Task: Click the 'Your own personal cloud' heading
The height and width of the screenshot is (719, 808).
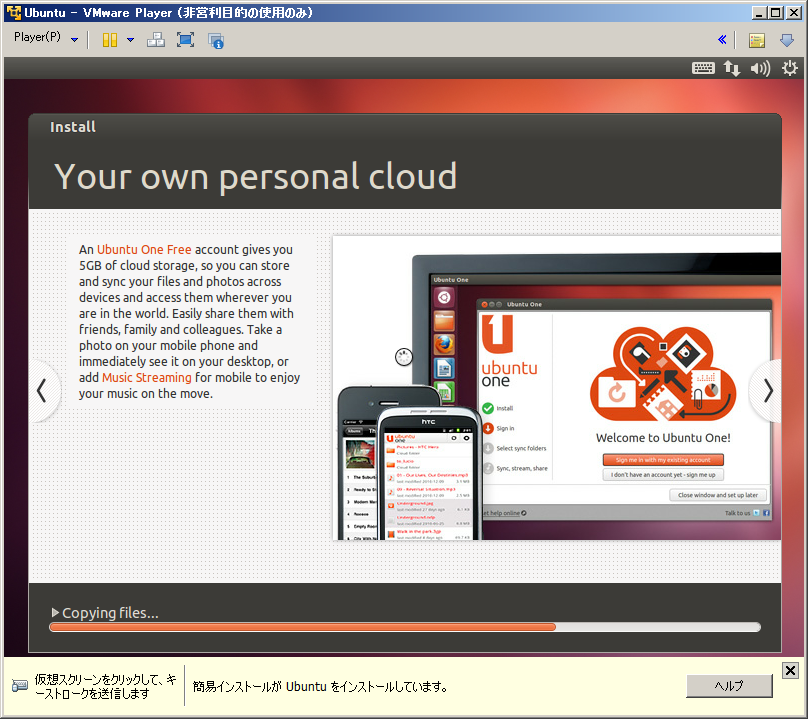Action: coord(256,176)
